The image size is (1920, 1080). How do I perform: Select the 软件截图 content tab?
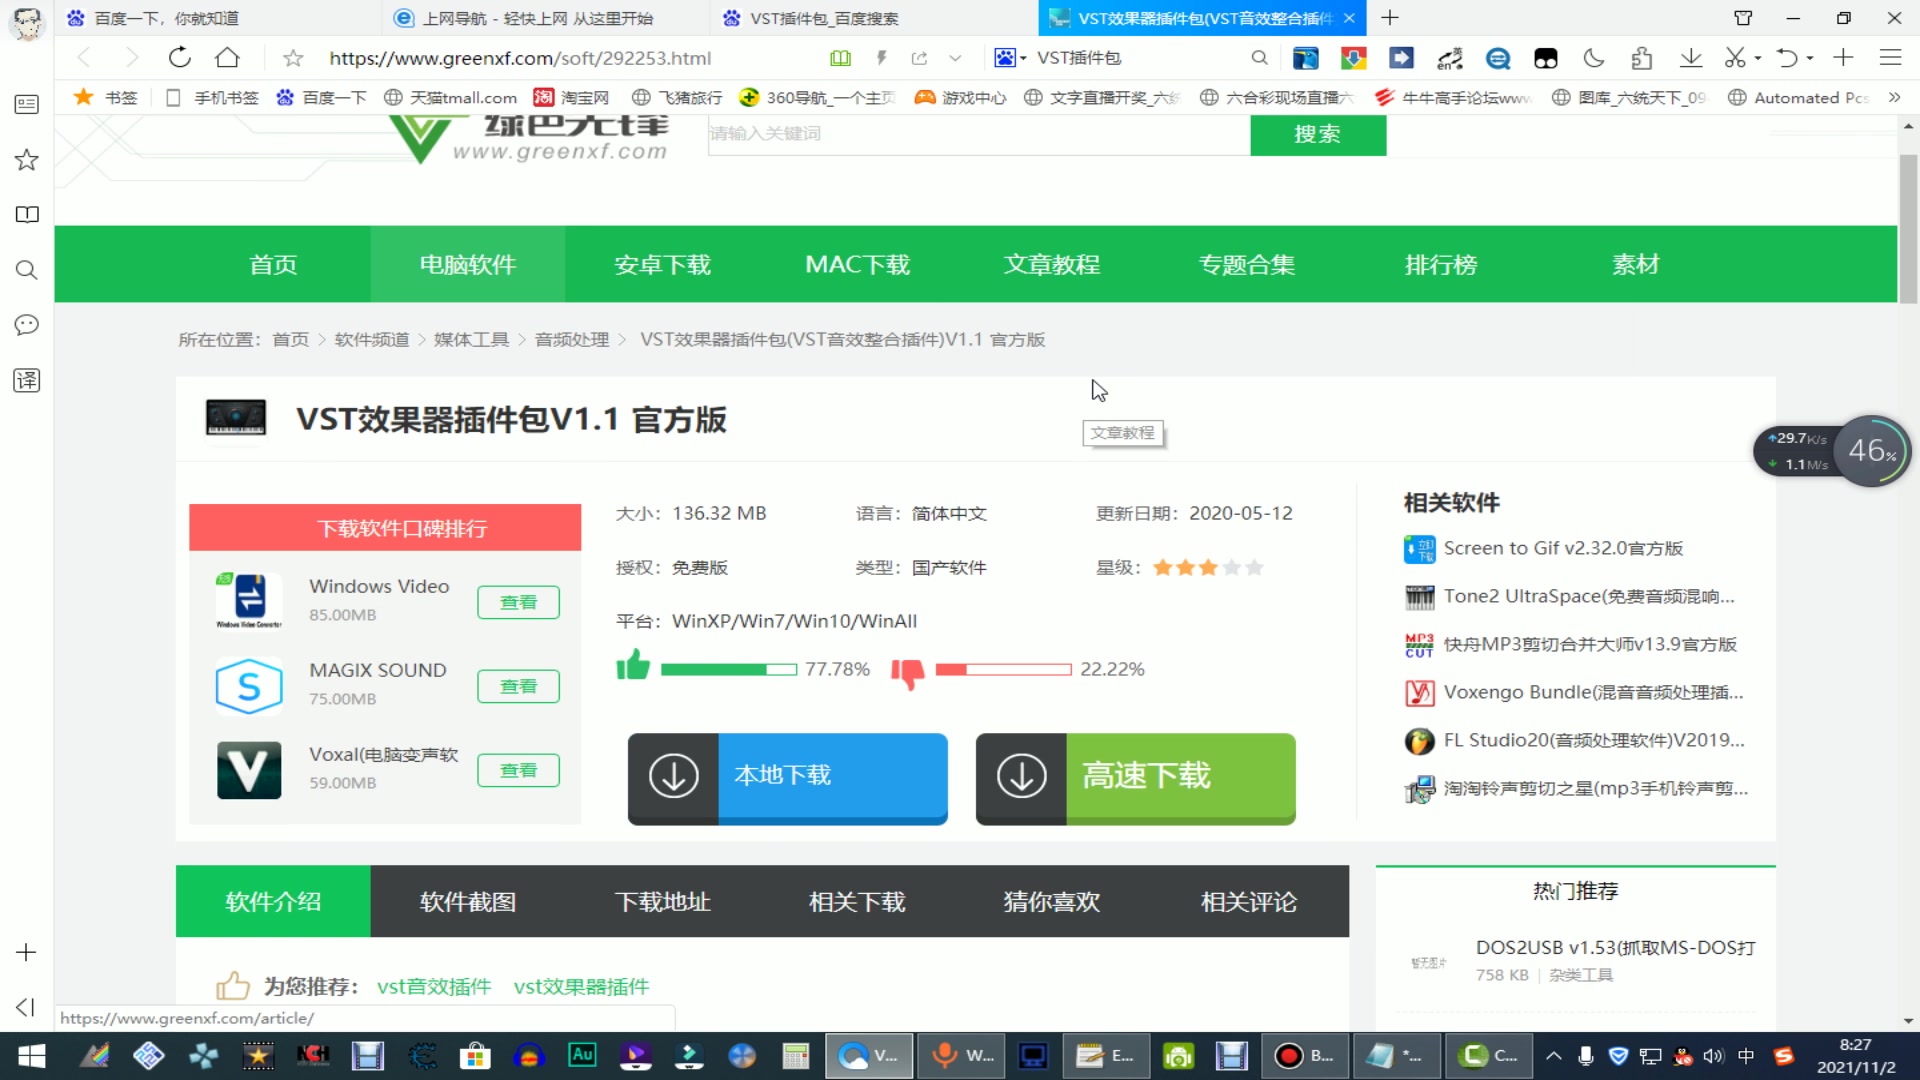pyautogui.click(x=468, y=901)
